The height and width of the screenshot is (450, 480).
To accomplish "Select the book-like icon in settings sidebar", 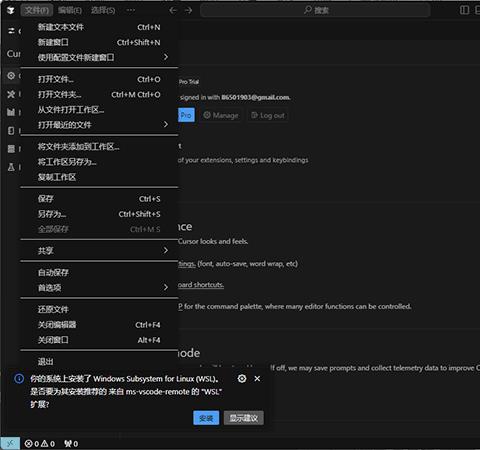I will (x=11, y=130).
